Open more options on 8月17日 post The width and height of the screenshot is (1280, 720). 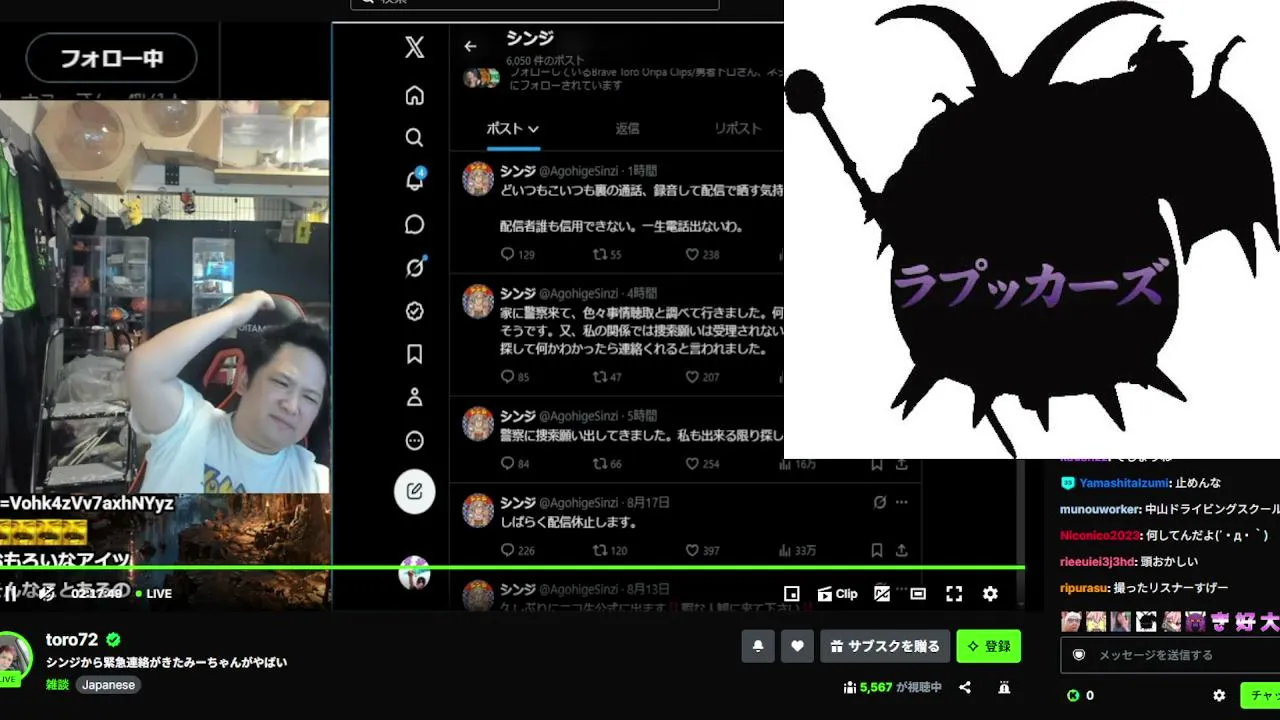tap(901, 502)
